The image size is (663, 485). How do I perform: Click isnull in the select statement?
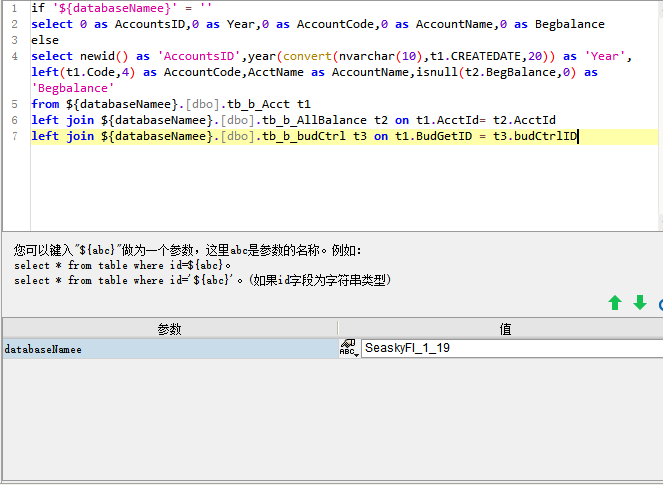point(437,72)
